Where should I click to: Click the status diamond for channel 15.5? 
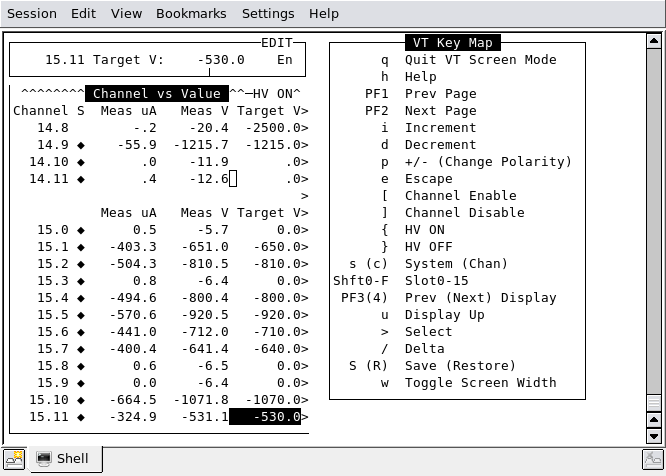coord(81,315)
